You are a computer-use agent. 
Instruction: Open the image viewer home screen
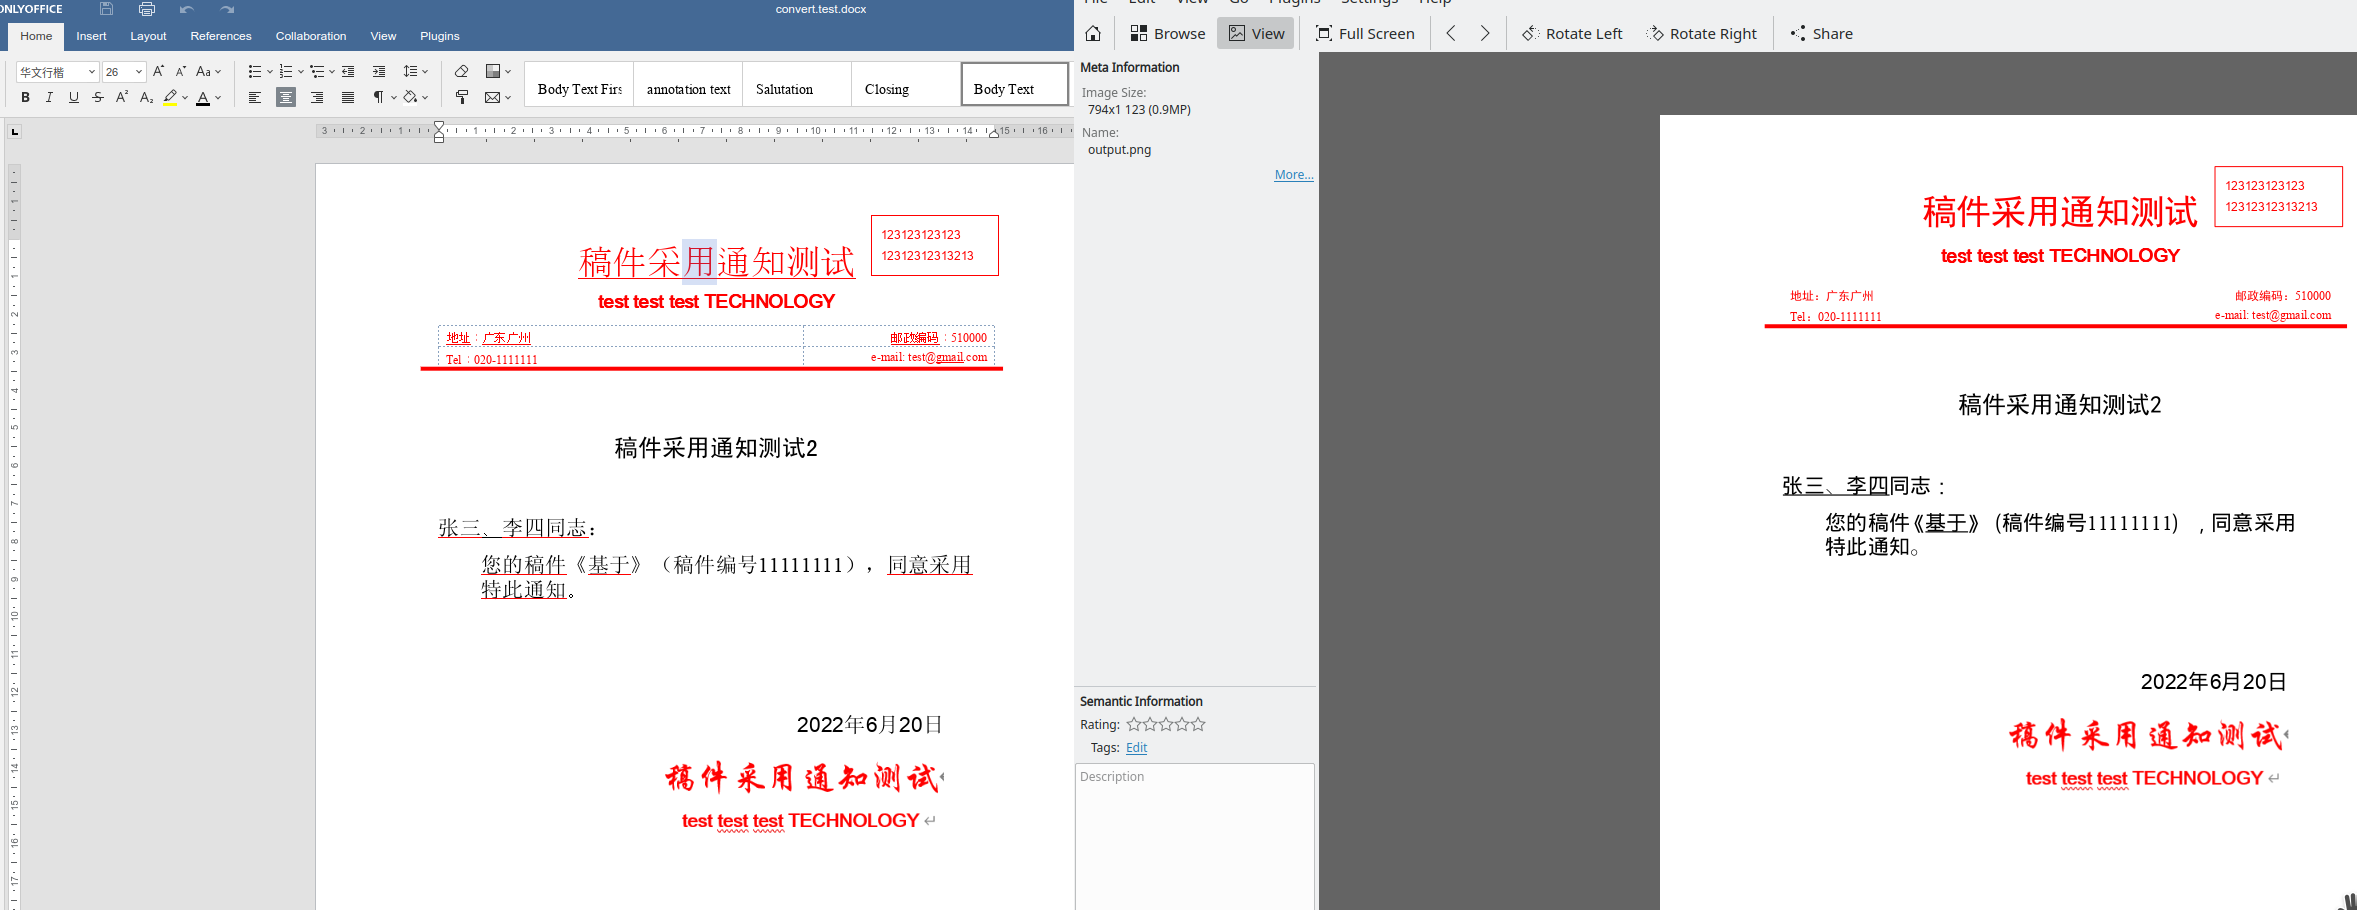point(1092,33)
